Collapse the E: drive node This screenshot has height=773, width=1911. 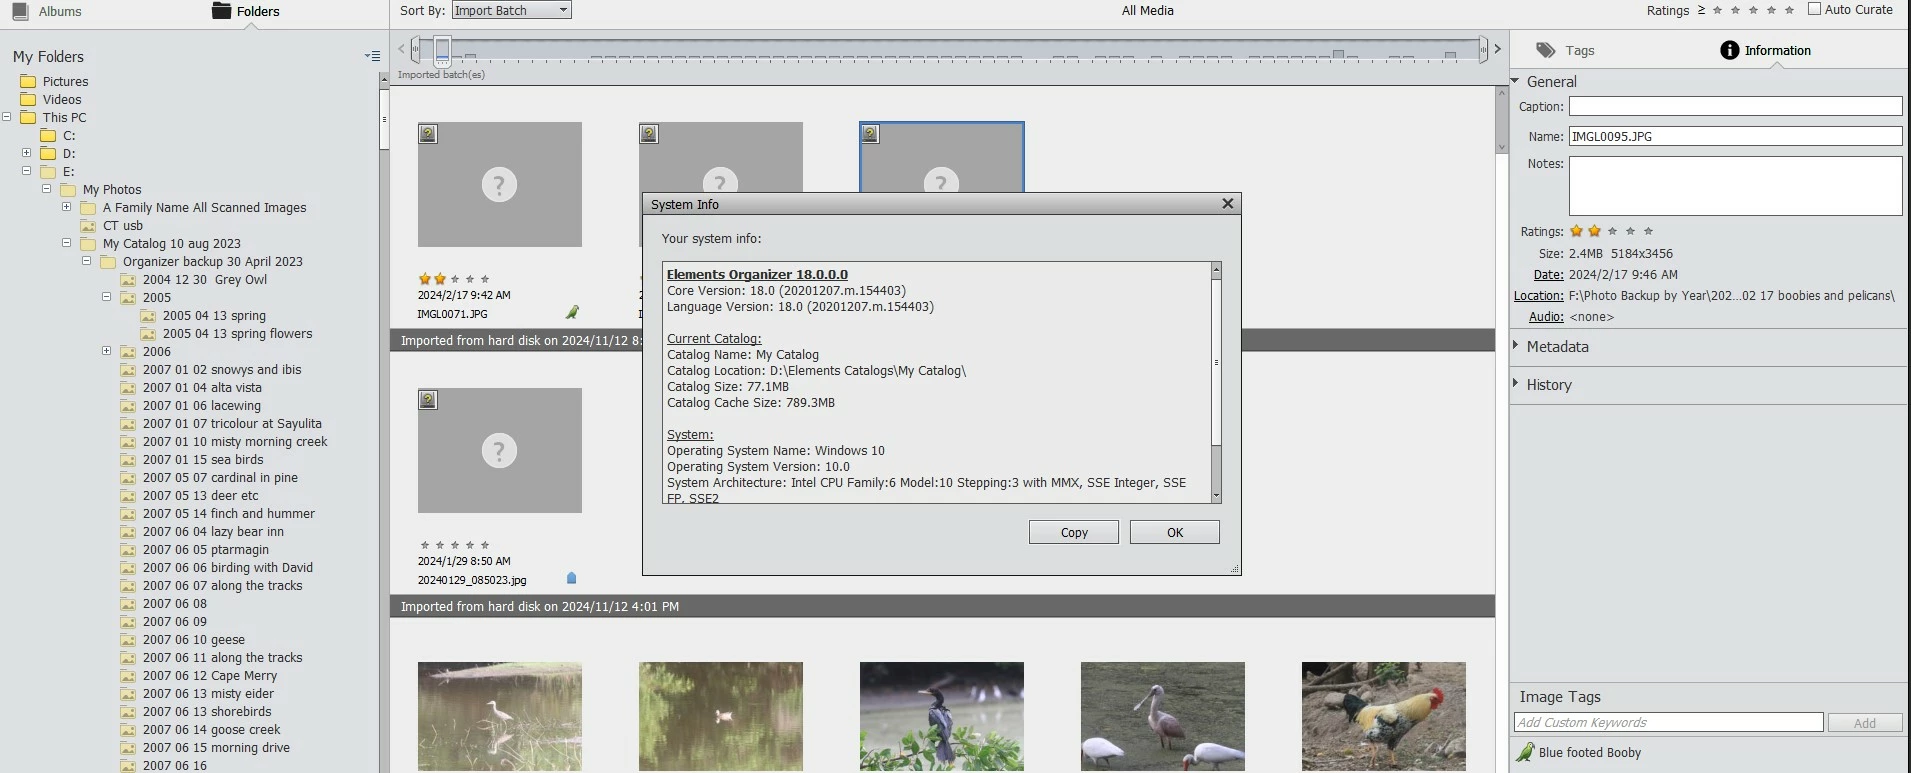click(27, 171)
